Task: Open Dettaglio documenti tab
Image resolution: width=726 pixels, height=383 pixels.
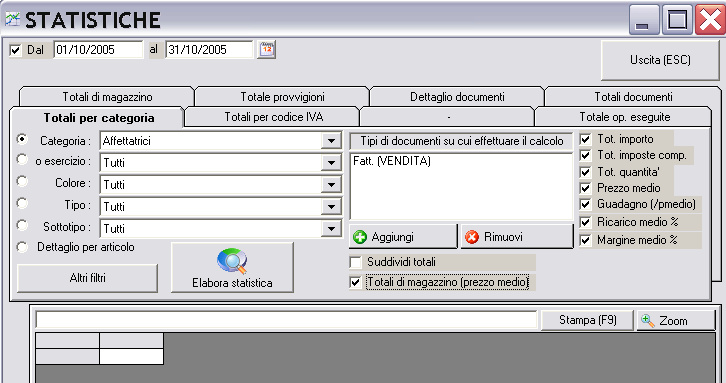Action: (x=457, y=97)
